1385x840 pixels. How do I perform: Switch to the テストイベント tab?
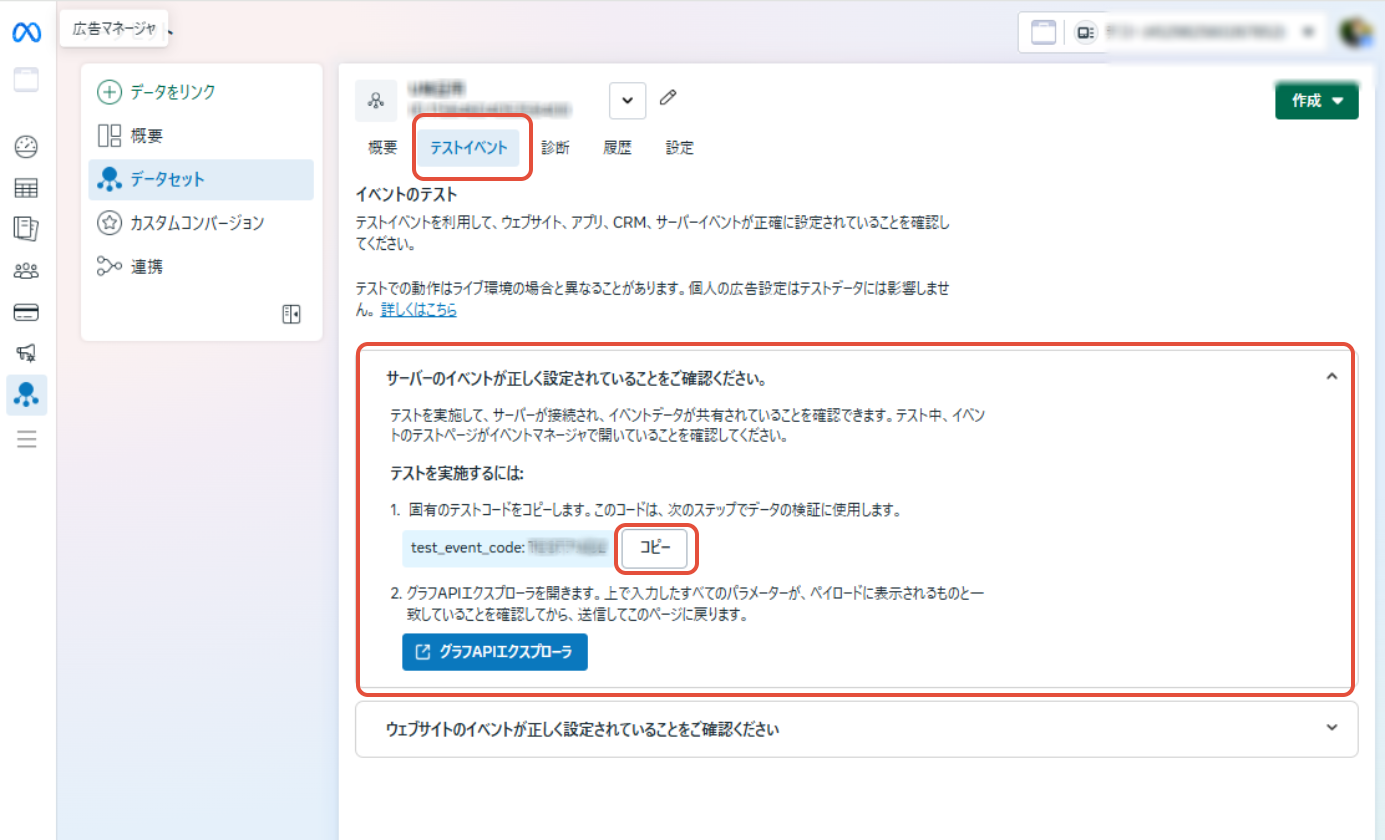[469, 148]
